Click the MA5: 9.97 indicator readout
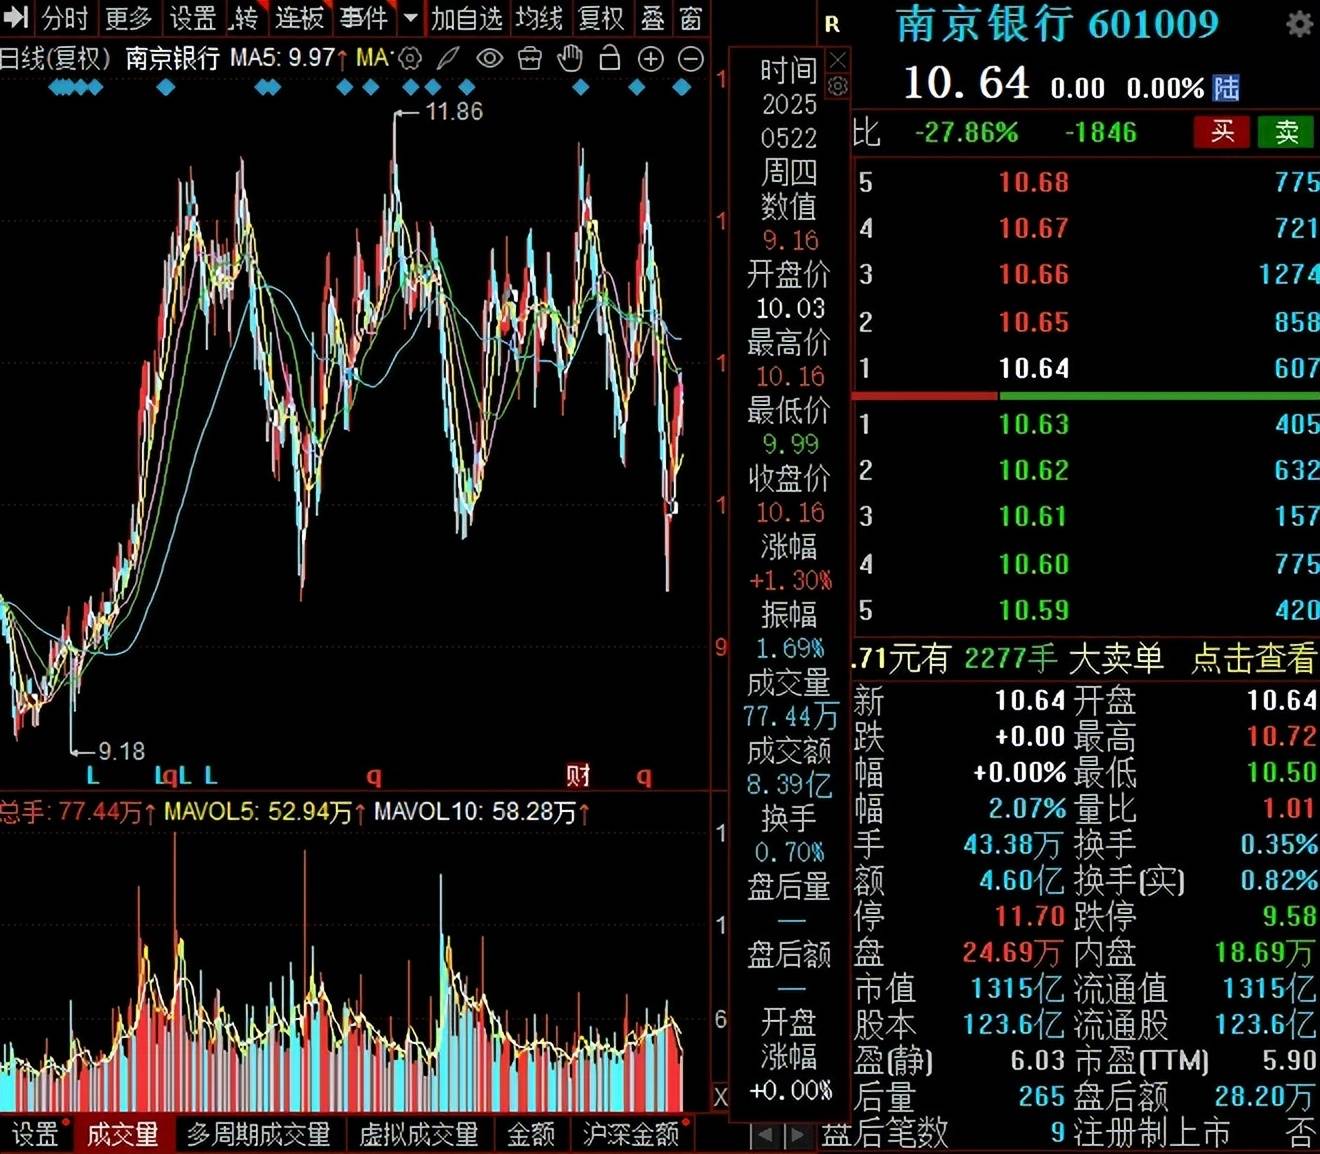The image size is (1320, 1154). (x=288, y=58)
